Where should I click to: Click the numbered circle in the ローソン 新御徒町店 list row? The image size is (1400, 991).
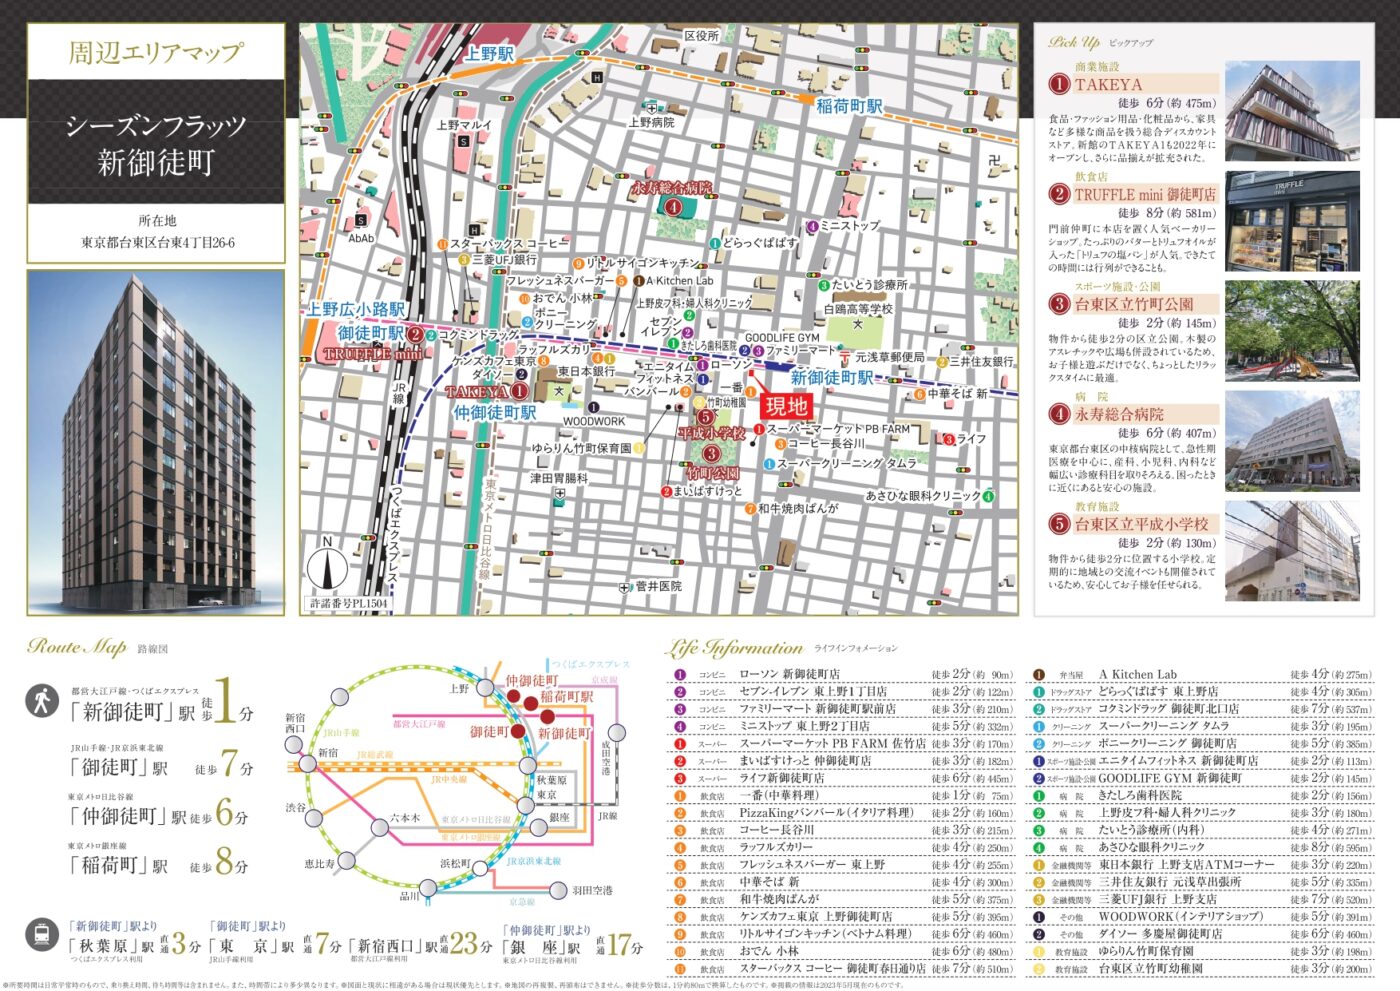tap(680, 675)
